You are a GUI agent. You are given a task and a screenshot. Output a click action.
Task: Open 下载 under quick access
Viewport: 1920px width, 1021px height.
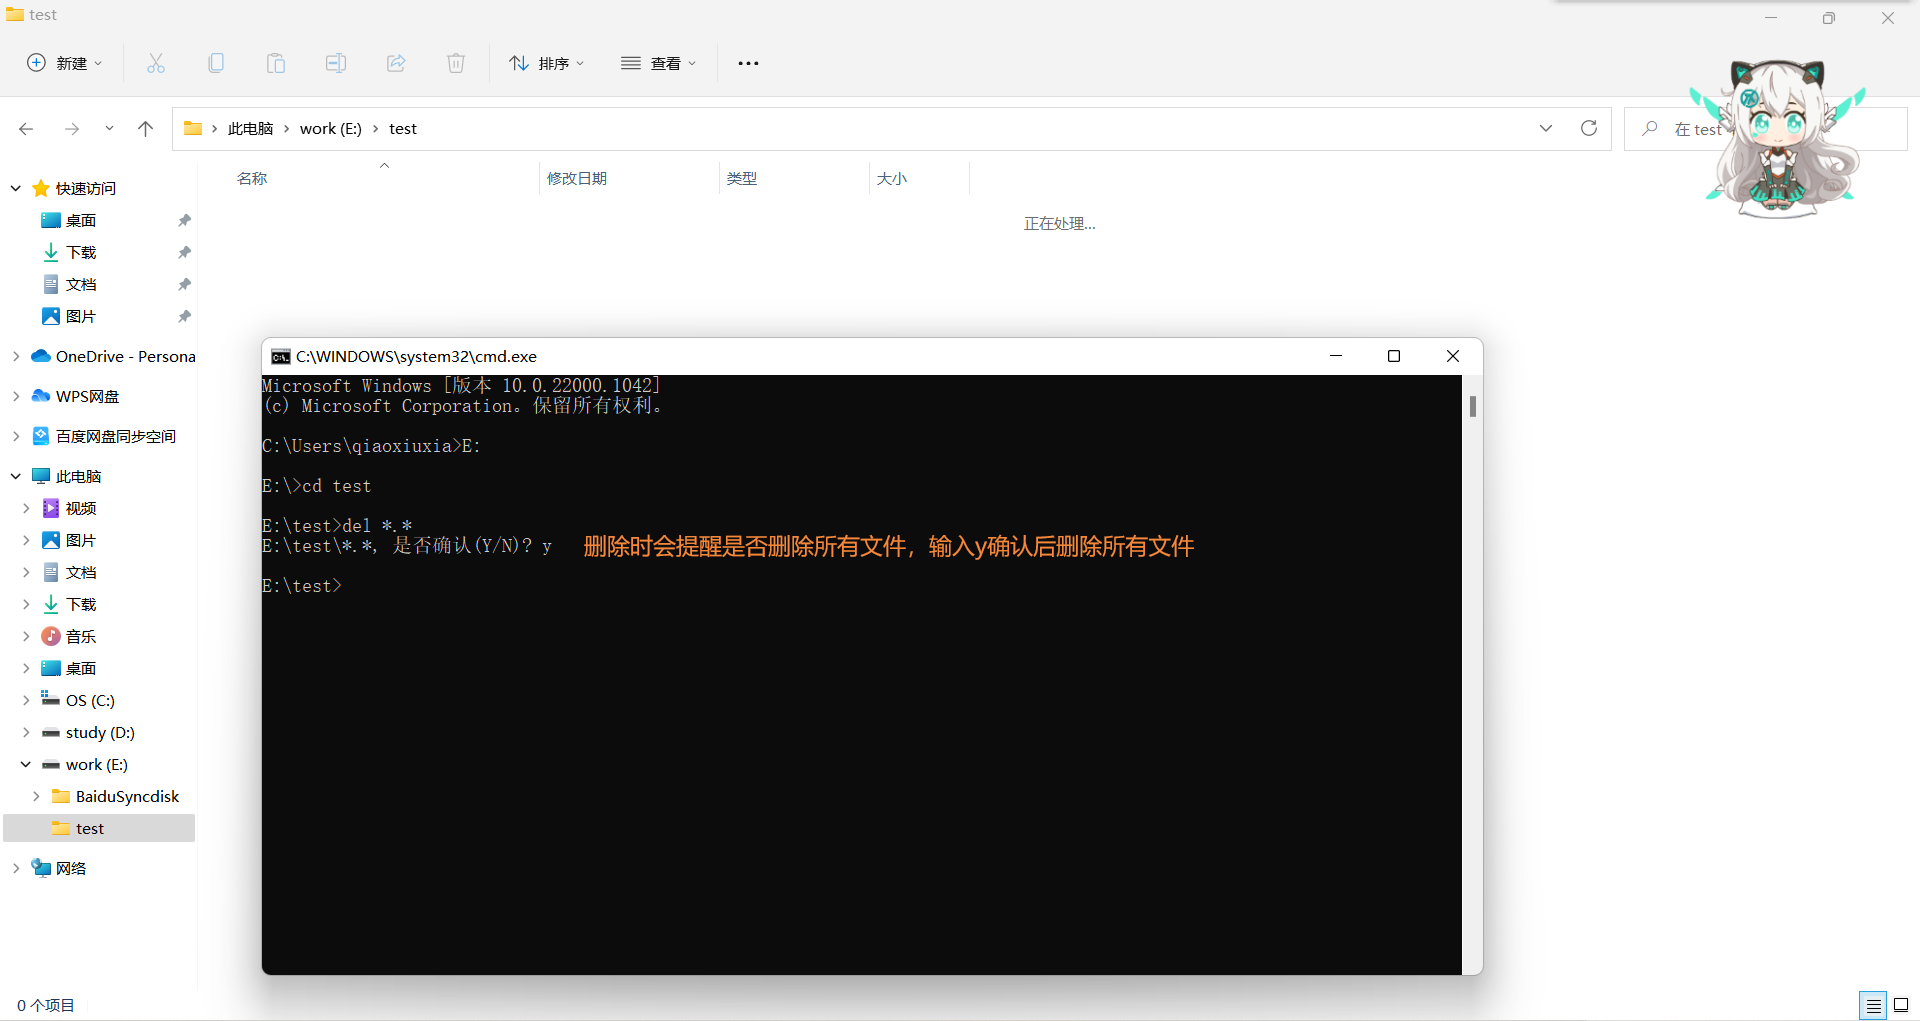[81, 252]
